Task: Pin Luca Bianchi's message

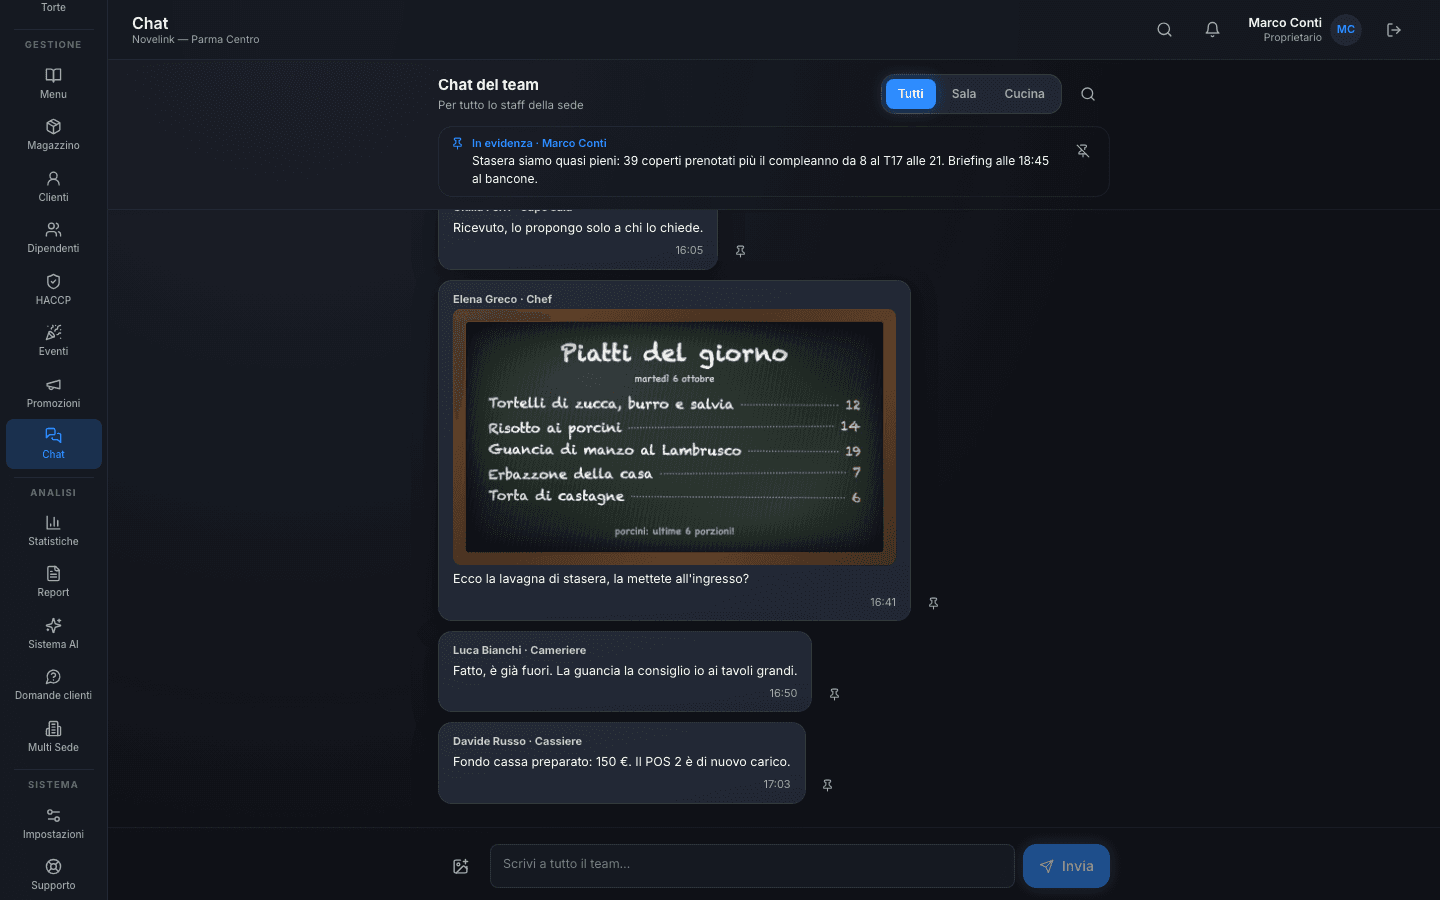Action: click(834, 694)
